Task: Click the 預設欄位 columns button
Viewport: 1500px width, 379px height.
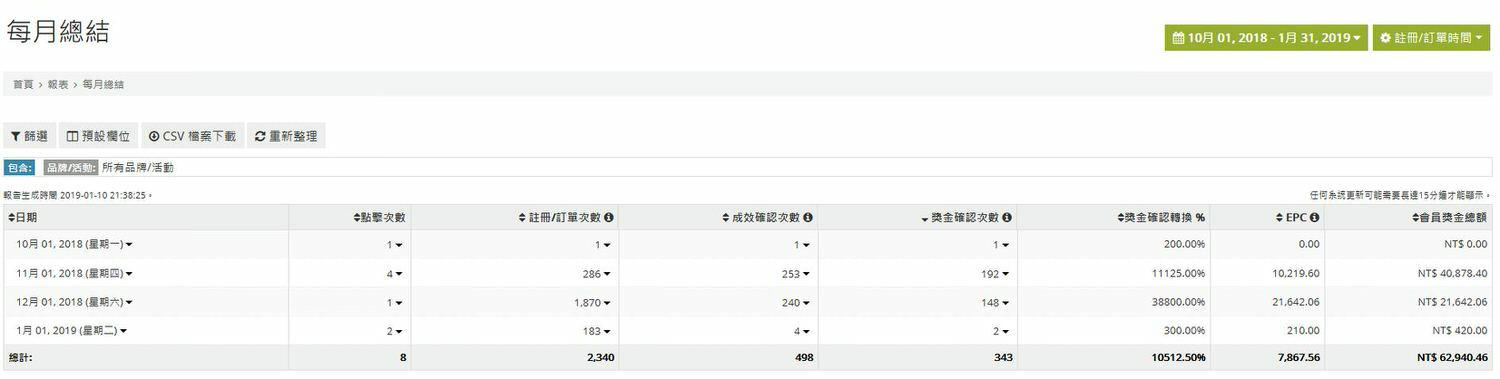Action: [98, 136]
